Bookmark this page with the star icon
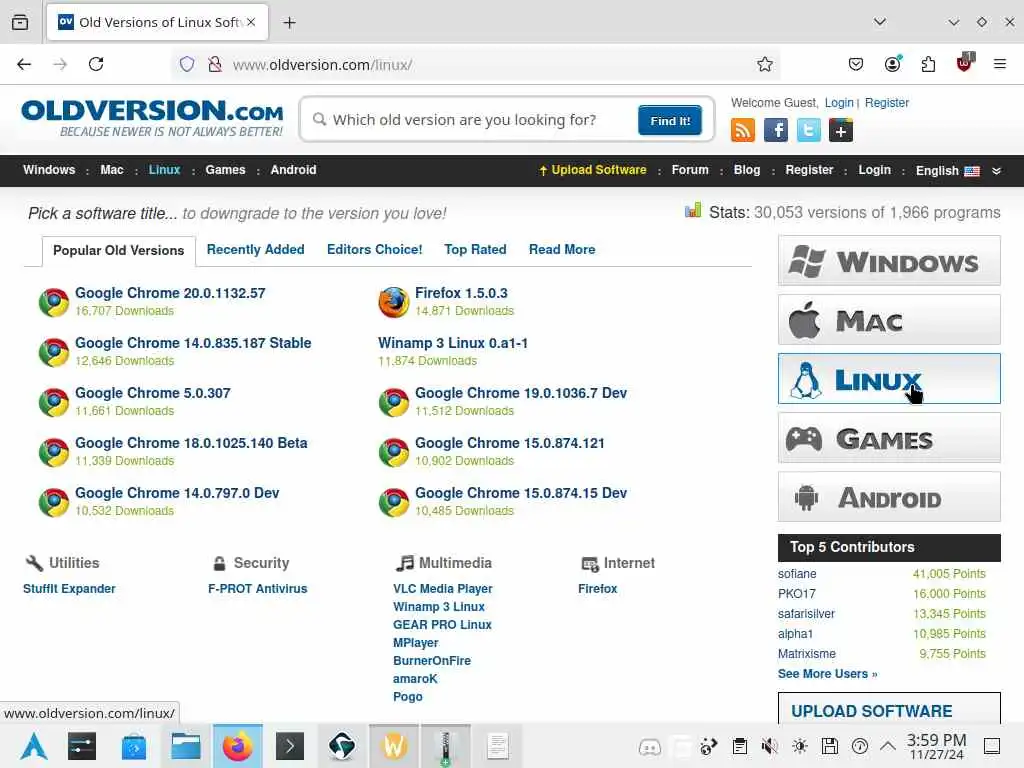This screenshot has width=1024, height=768. pyautogui.click(x=765, y=64)
